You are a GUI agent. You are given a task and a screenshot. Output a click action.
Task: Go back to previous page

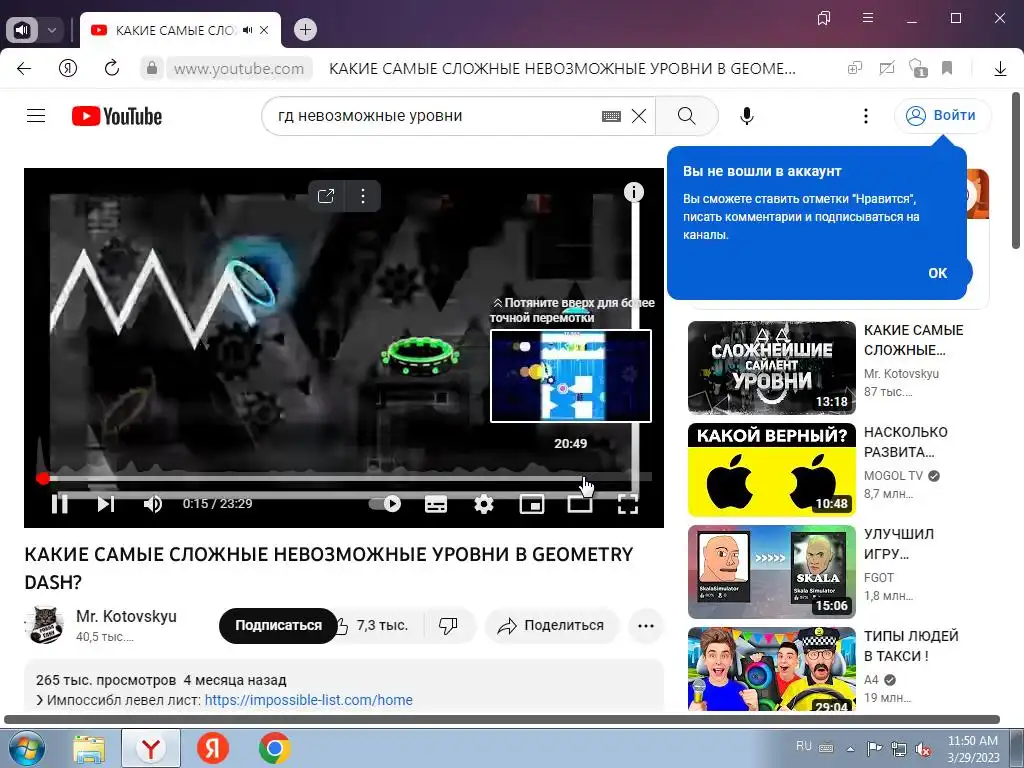tap(24, 68)
